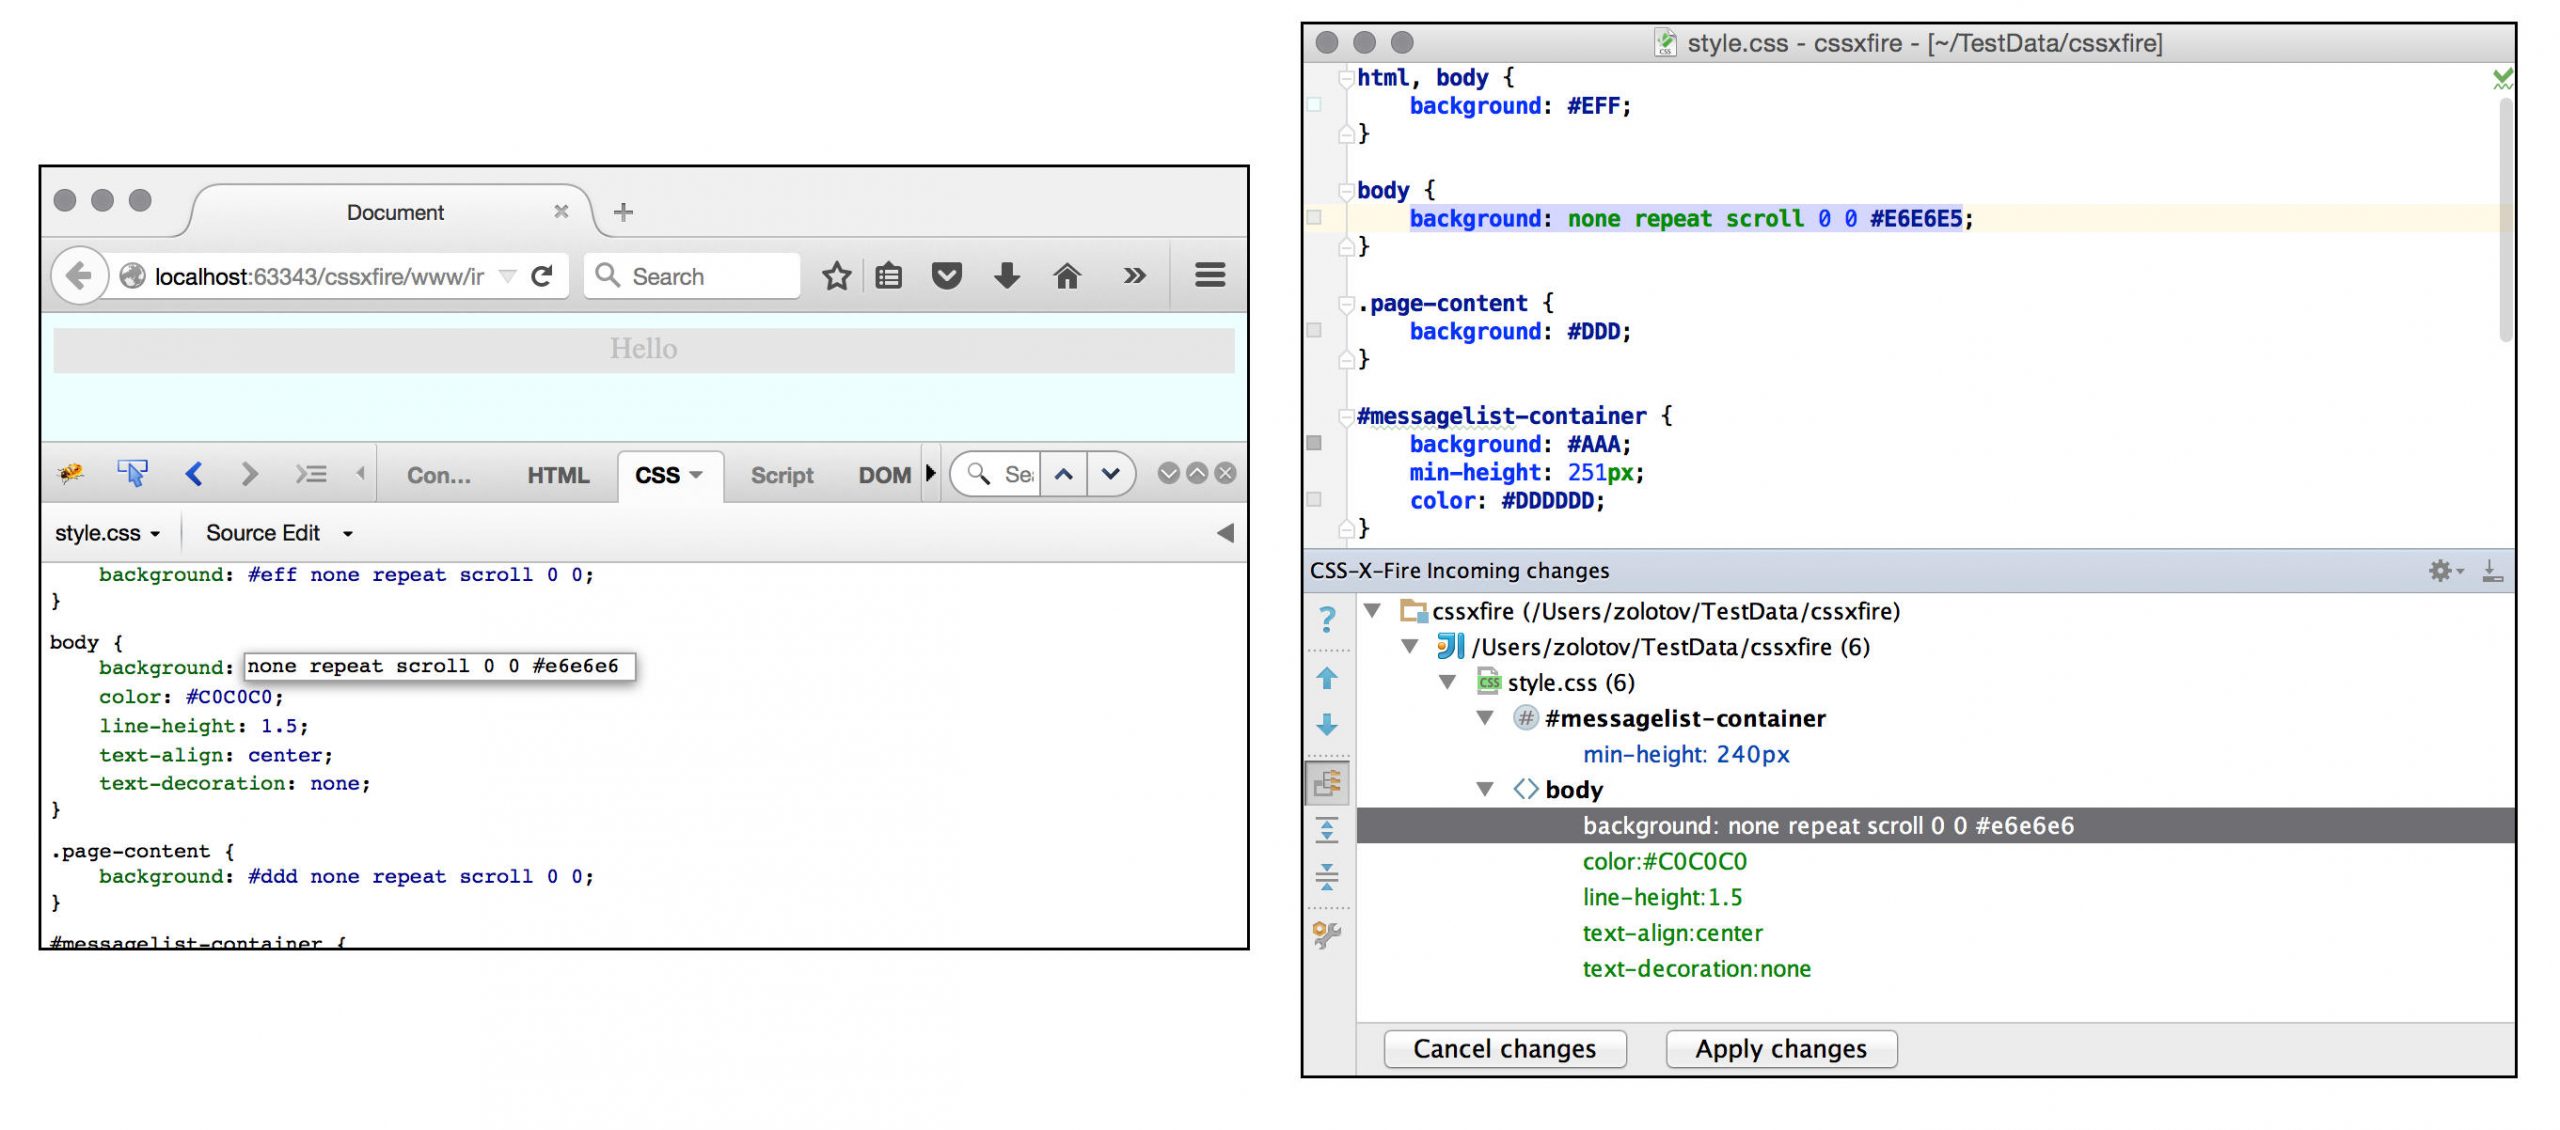
Task: Click Apply changes button
Action: [1781, 1049]
